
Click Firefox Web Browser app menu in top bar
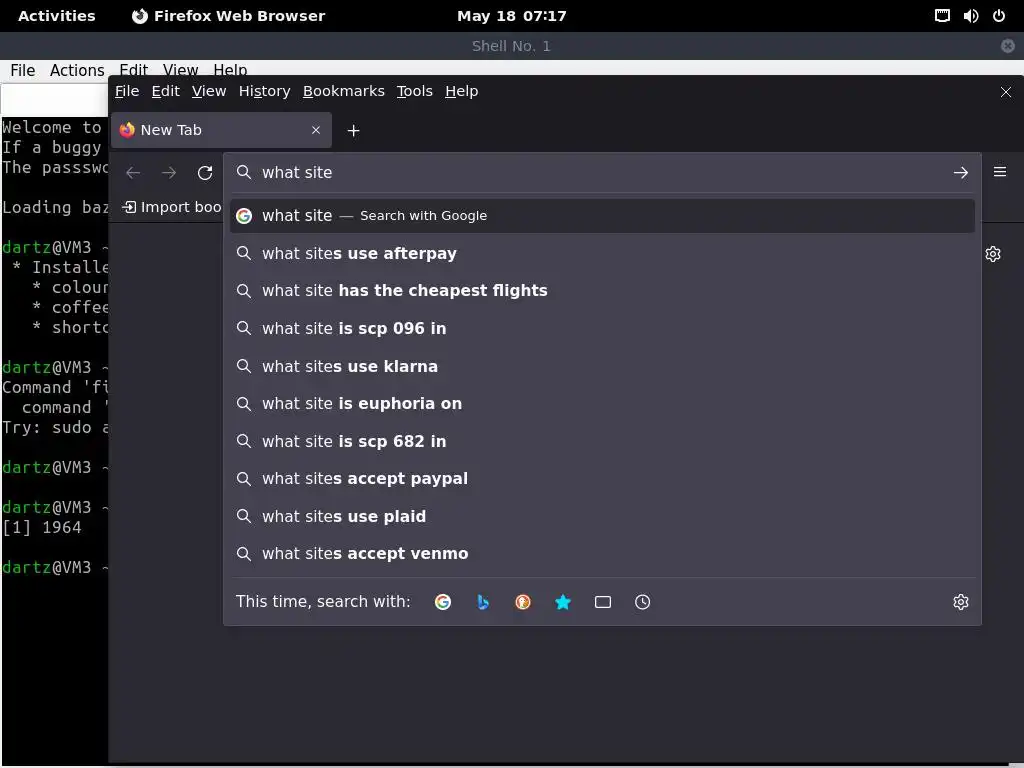tap(229, 16)
